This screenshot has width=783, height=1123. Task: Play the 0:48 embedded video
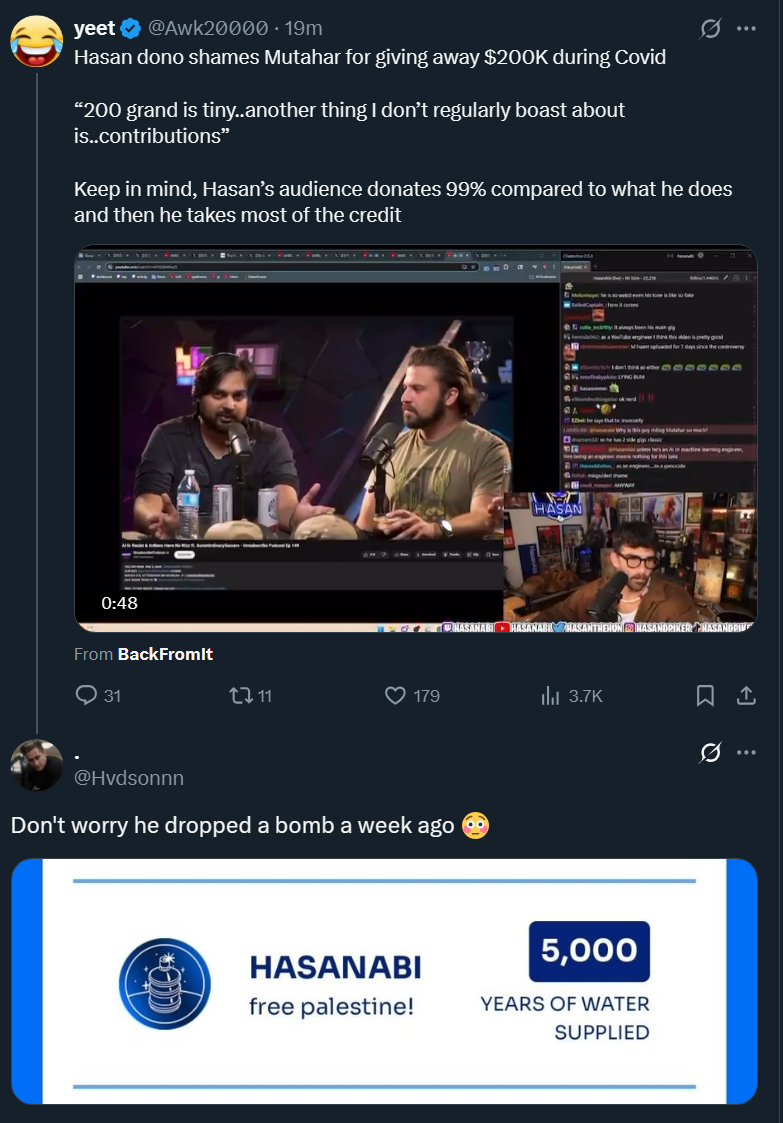[415, 438]
